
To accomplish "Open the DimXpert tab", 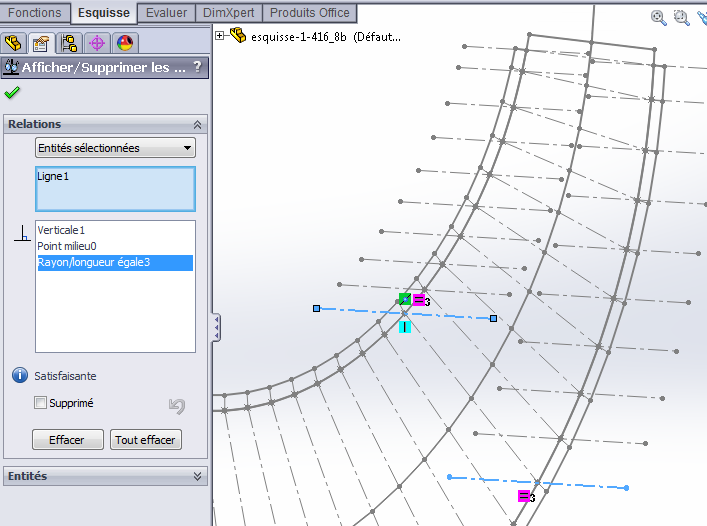I will coord(229,13).
